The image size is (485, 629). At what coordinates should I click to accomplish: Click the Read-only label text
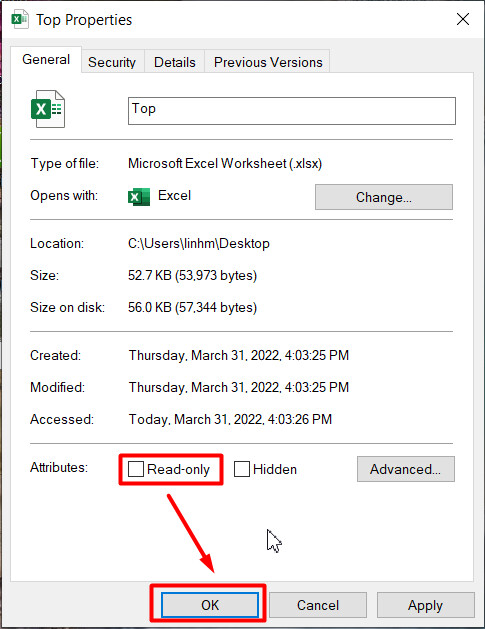click(179, 469)
